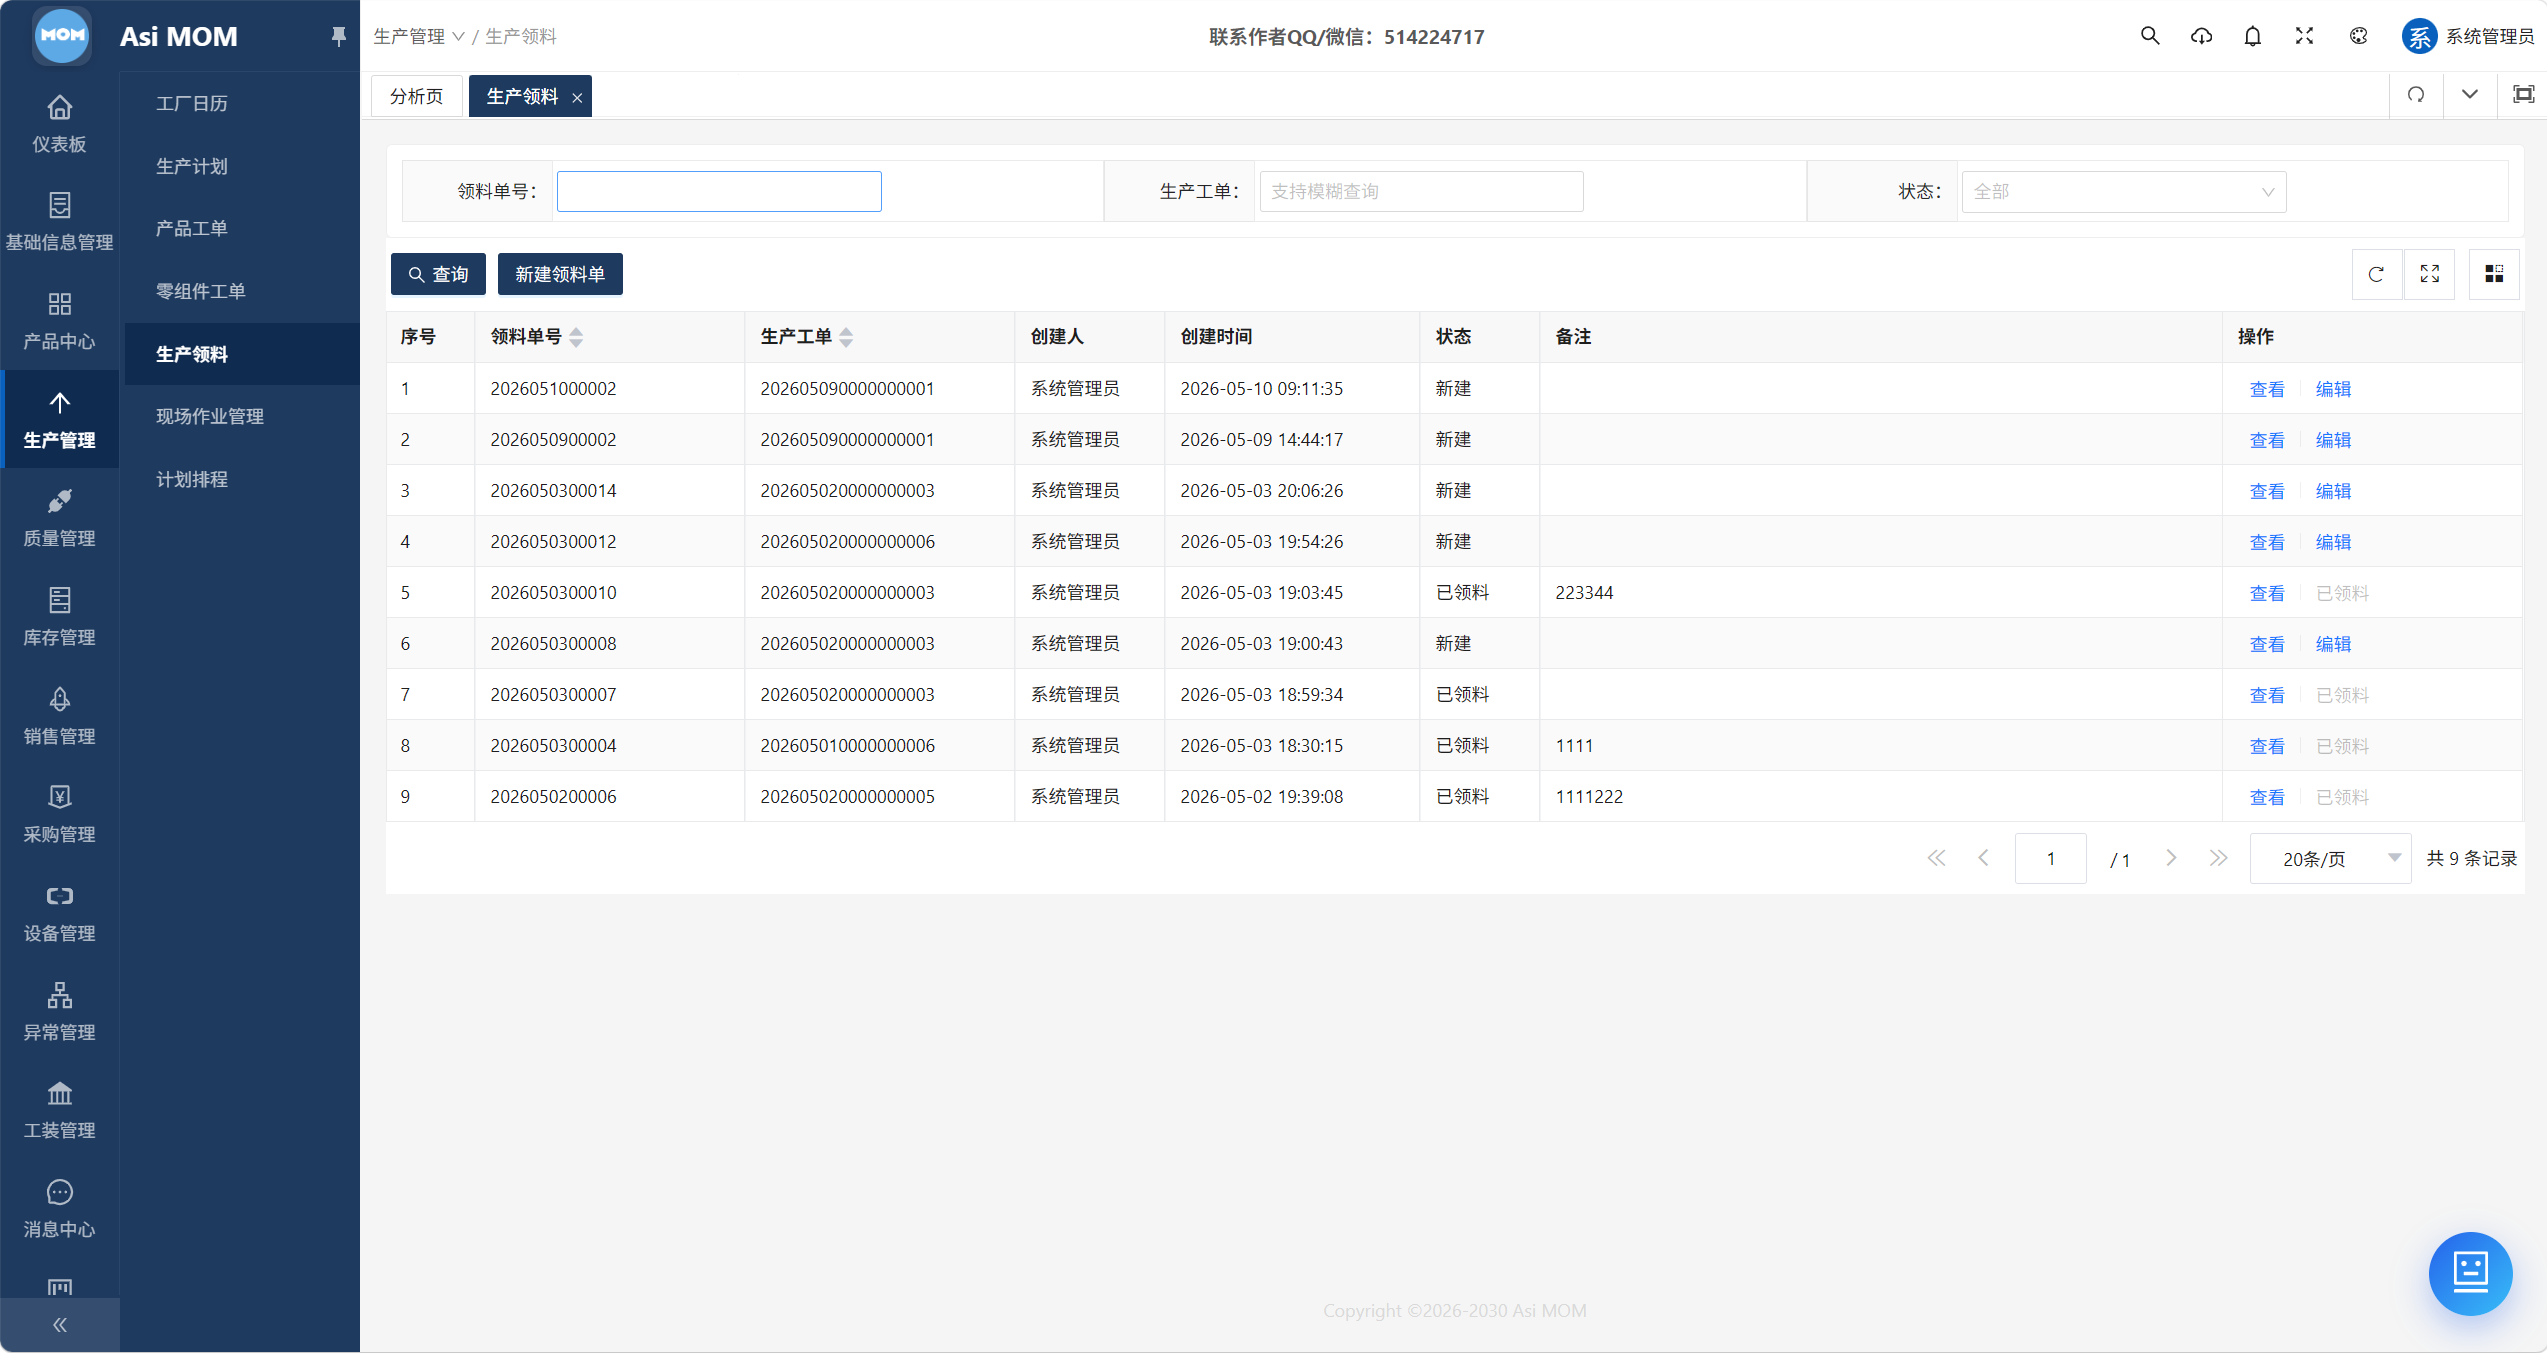Jump to the first page arrow
The height and width of the screenshot is (1353, 2547).
[x=1936, y=858]
